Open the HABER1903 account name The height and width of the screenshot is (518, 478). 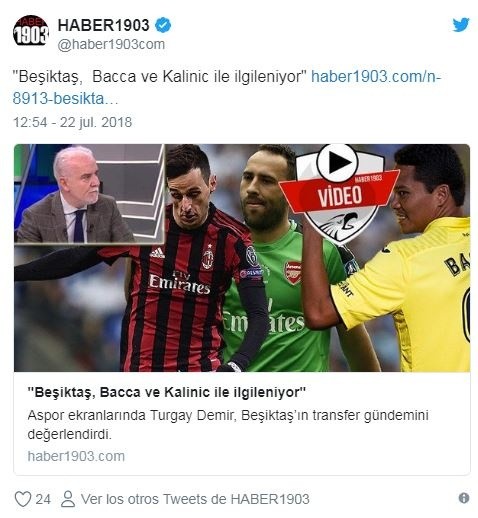104,25
